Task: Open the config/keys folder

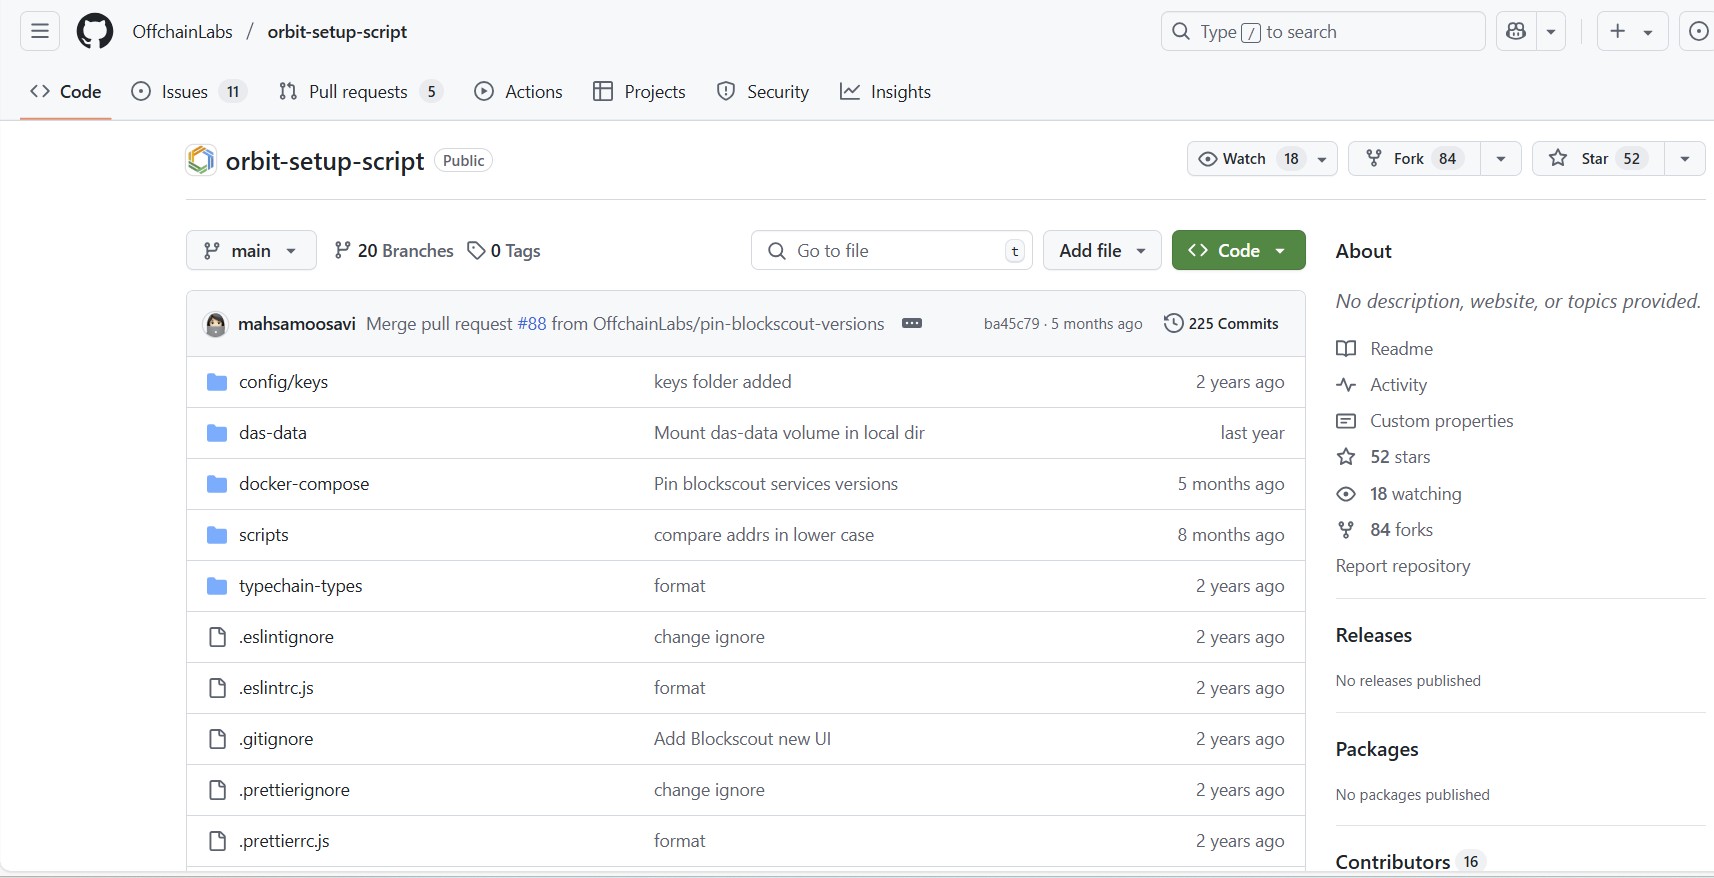Action: pyautogui.click(x=283, y=382)
